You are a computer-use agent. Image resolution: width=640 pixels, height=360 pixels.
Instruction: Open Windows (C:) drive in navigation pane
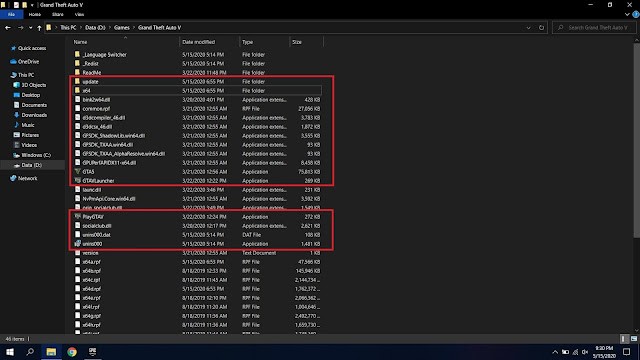36,155
